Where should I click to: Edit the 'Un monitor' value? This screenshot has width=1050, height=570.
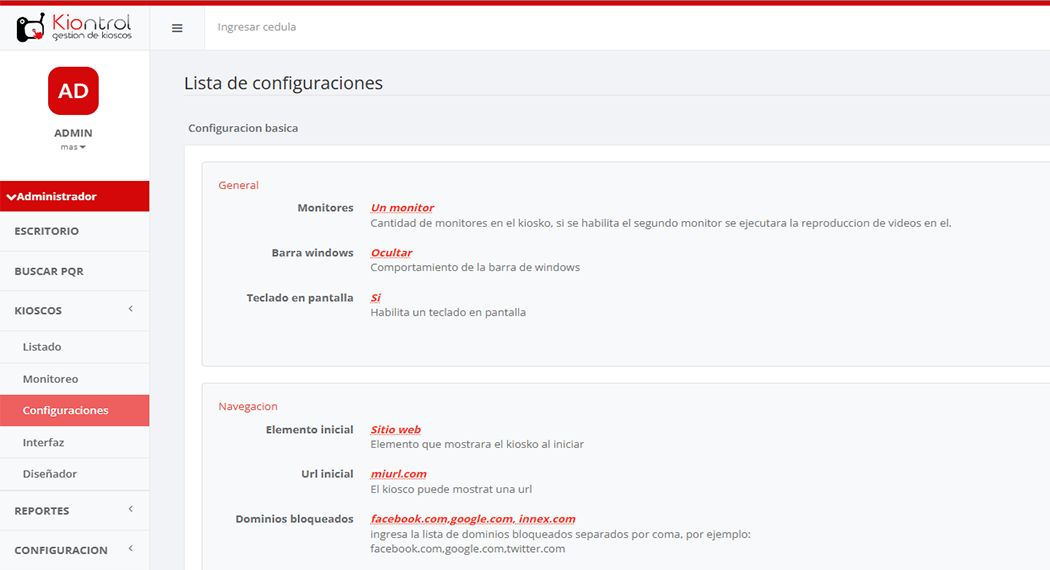pos(402,208)
